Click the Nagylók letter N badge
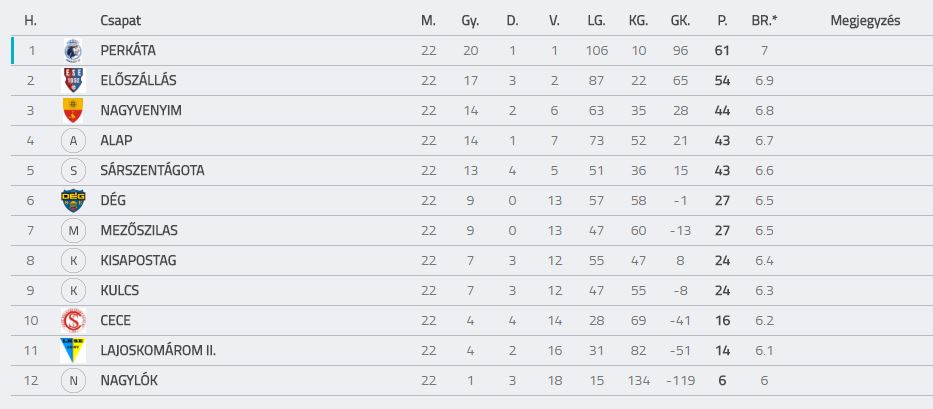 pos(73,380)
